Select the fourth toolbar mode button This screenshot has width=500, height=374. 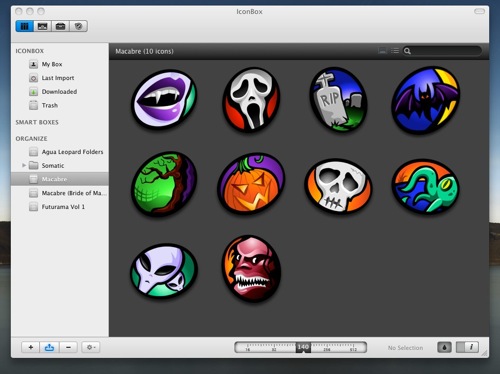[79, 26]
